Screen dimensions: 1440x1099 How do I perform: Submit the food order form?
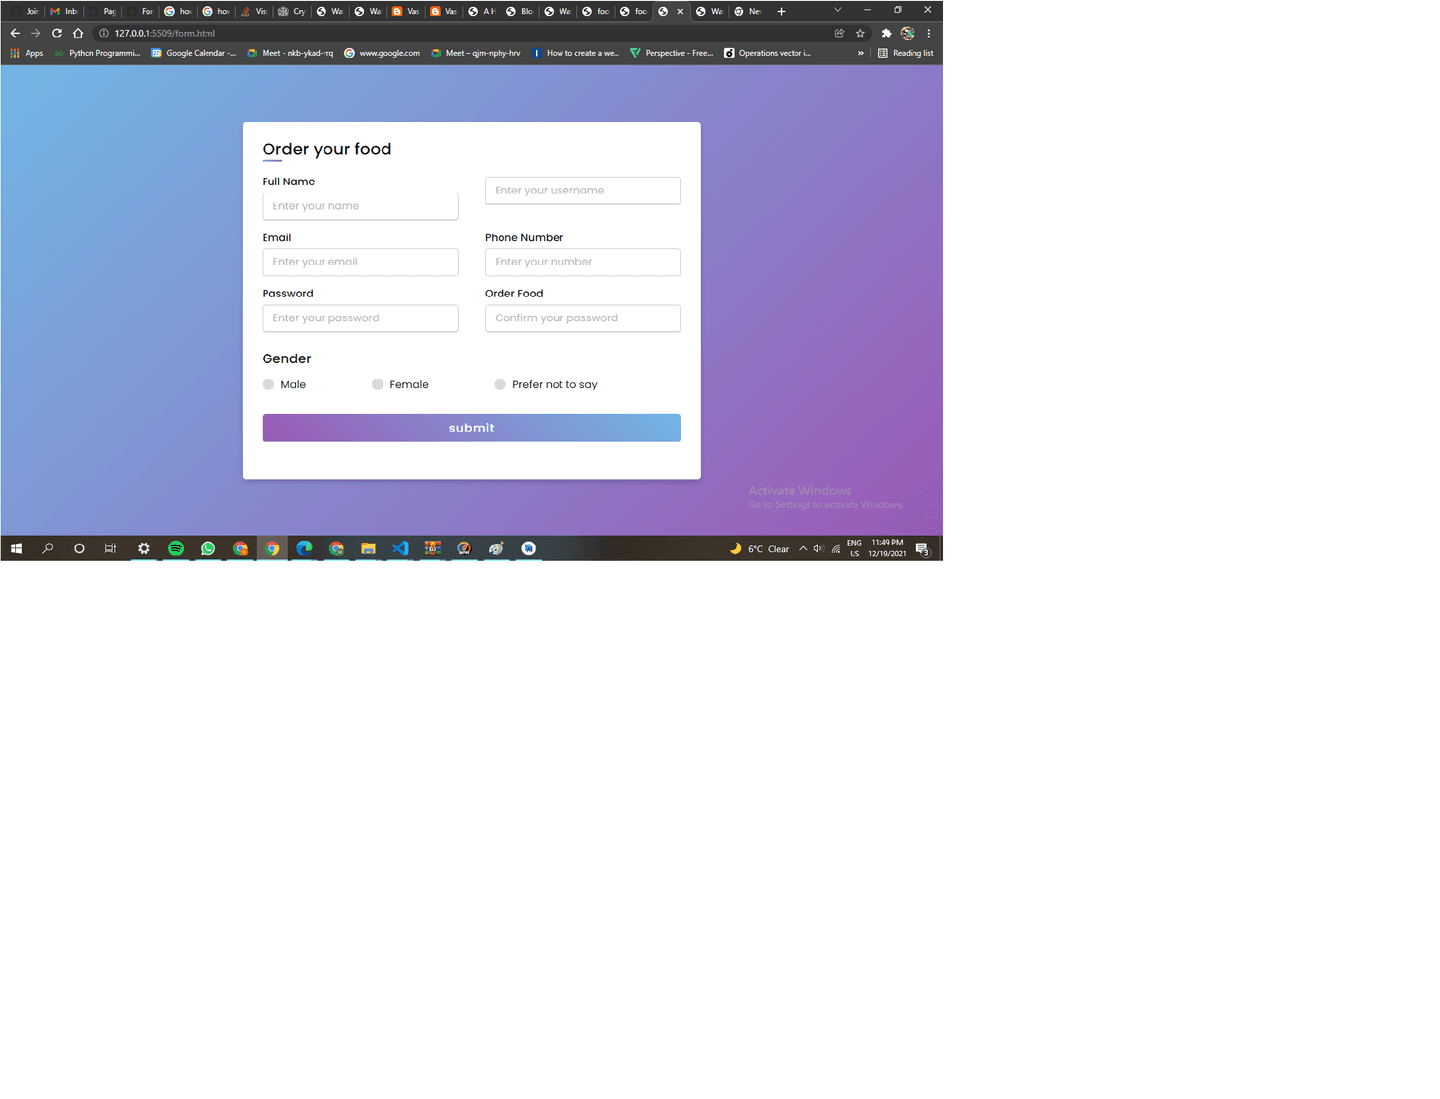pyautogui.click(x=471, y=428)
